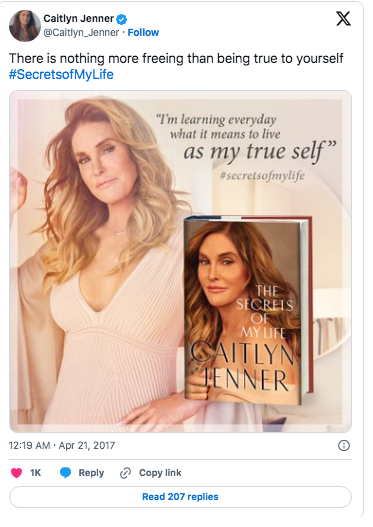The height and width of the screenshot is (527, 373).
Task: Click the blue verified badge beside the name
Action: click(x=121, y=19)
